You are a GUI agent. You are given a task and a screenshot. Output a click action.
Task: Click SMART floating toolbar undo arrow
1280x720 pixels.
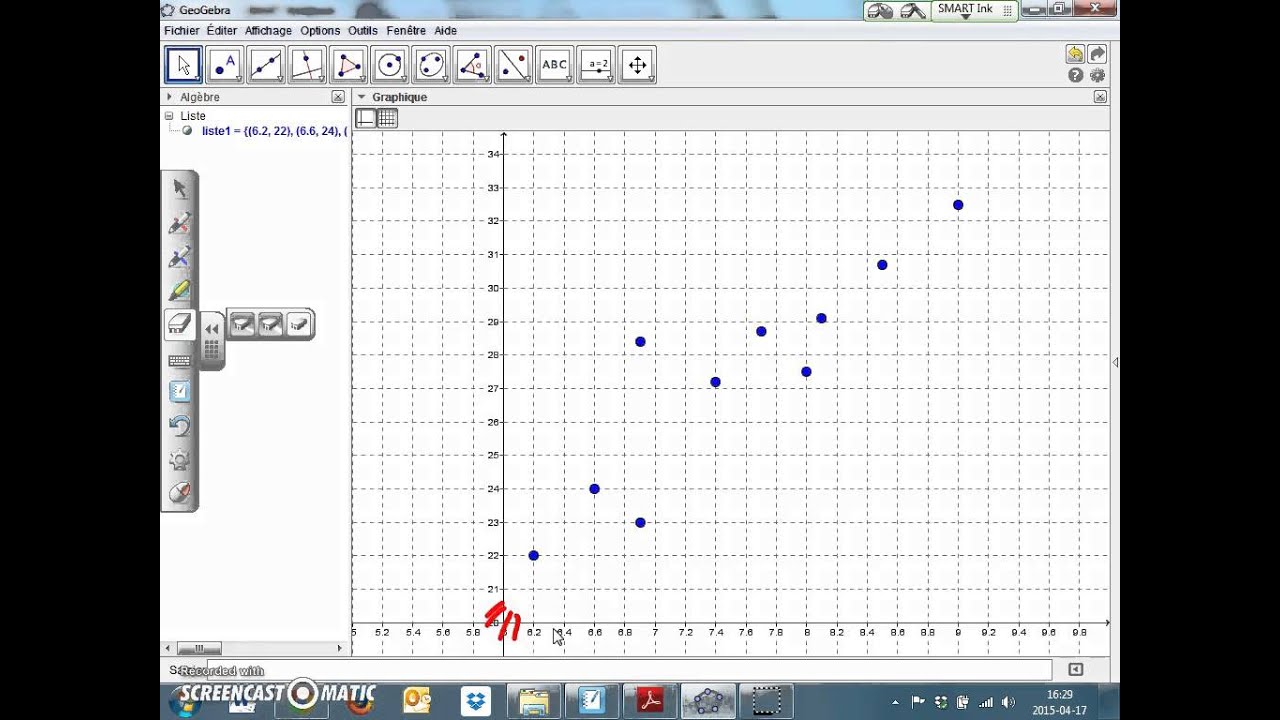[x=180, y=426]
